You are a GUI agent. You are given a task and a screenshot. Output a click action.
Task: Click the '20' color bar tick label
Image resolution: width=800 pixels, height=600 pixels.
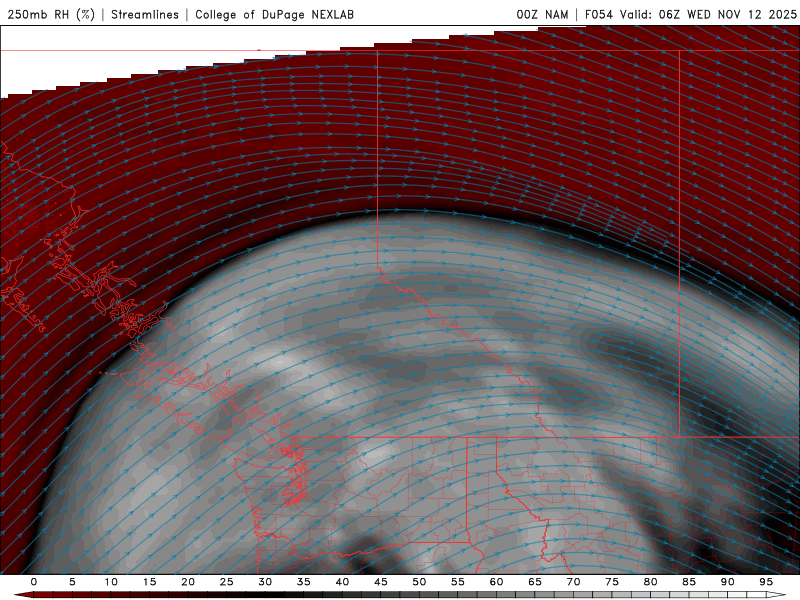188,582
